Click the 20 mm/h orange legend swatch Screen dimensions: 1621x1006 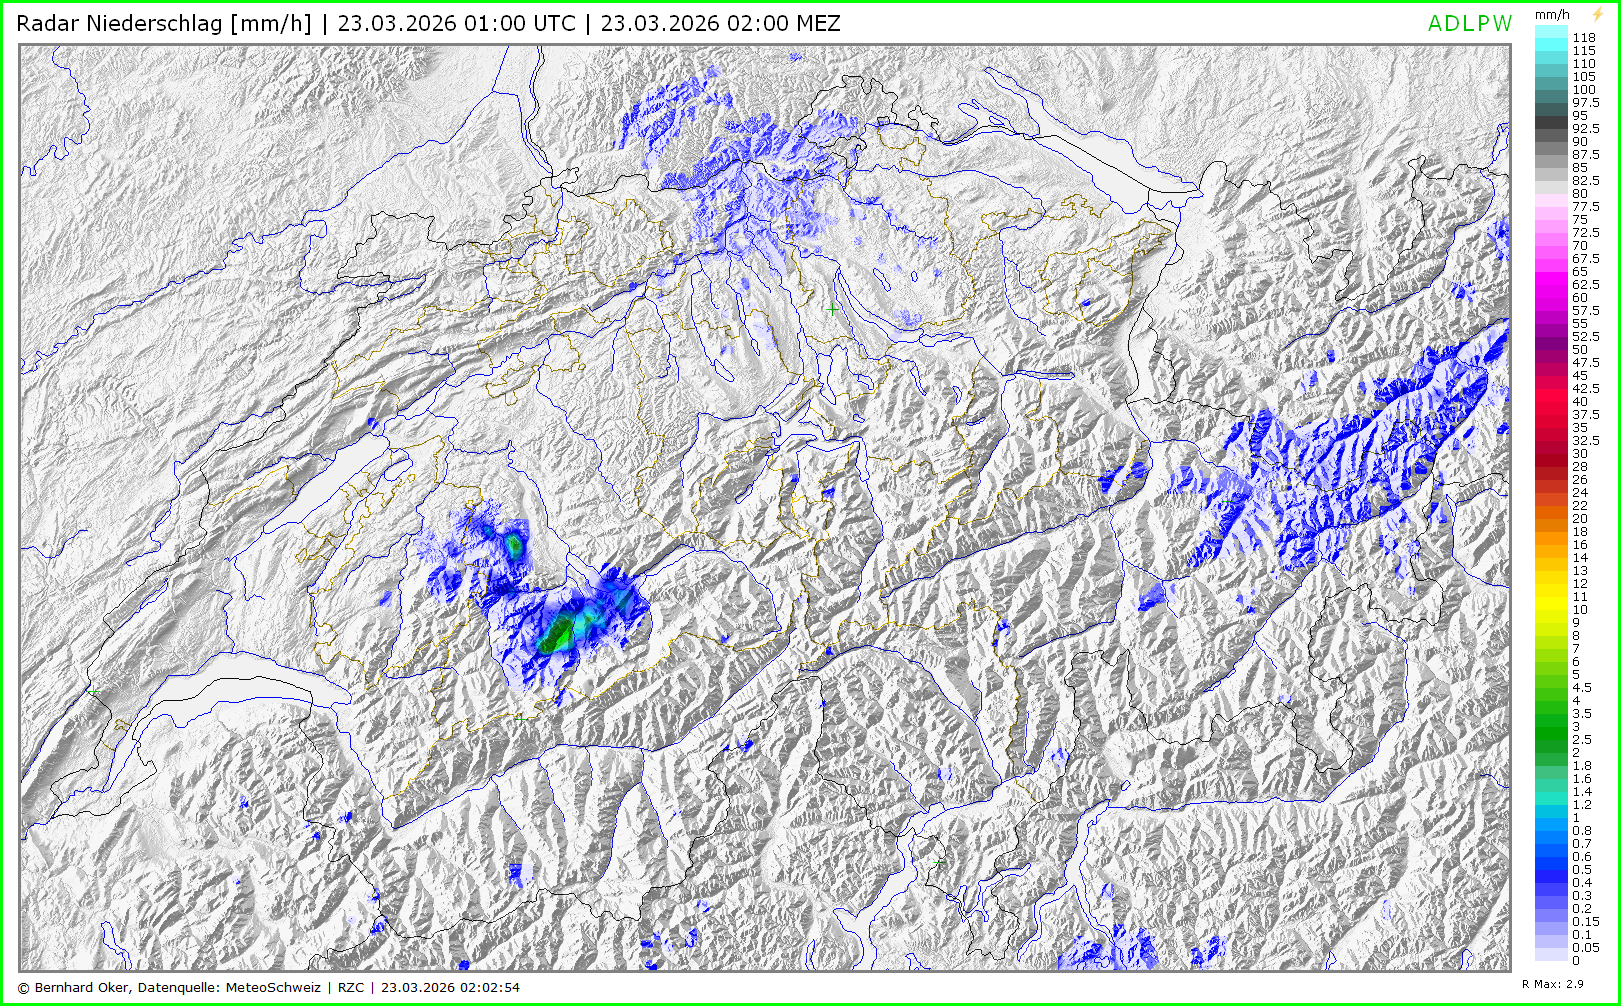[x=1551, y=519]
